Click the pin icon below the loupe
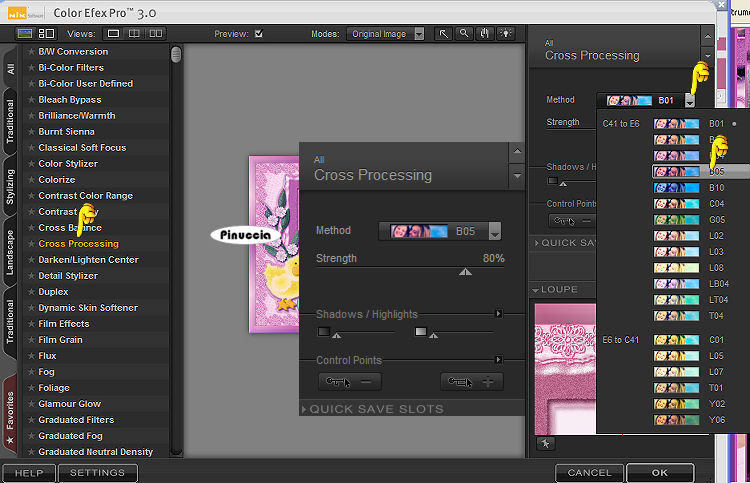The height and width of the screenshot is (483, 750). coord(545,443)
